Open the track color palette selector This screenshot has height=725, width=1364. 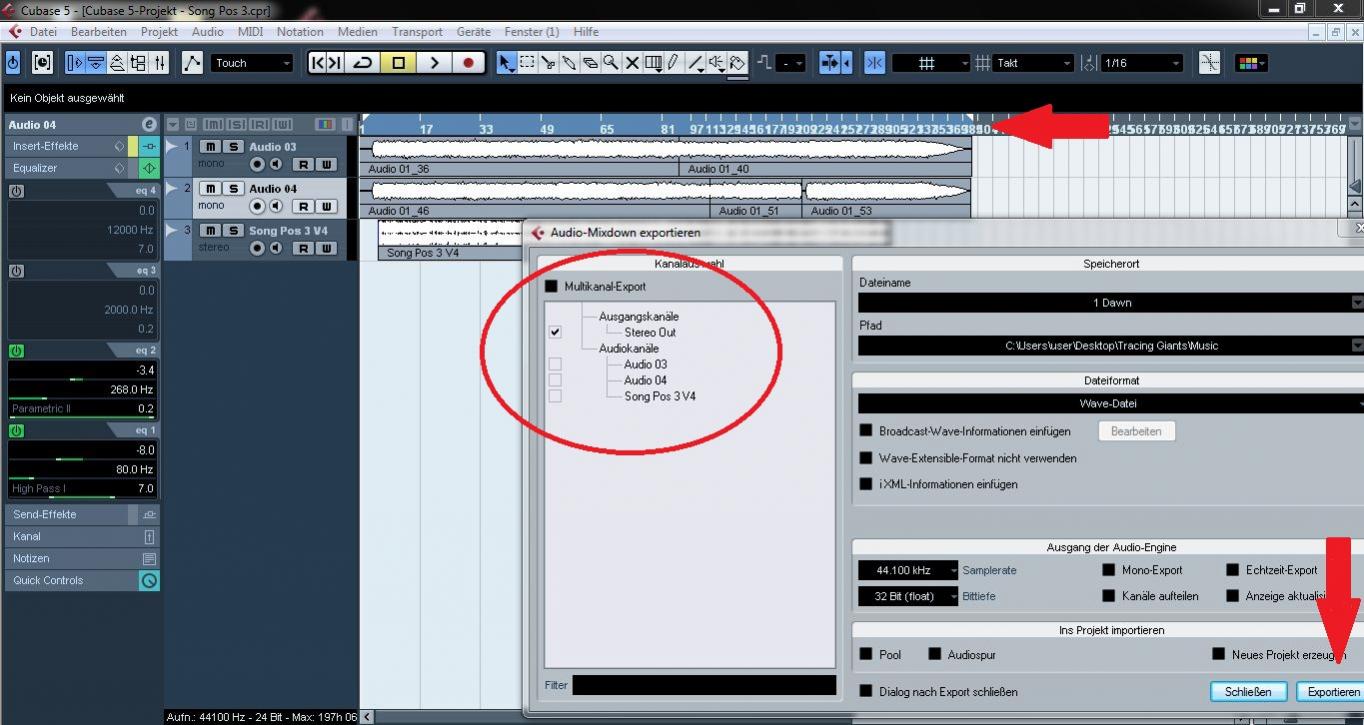pyautogui.click(x=1251, y=63)
